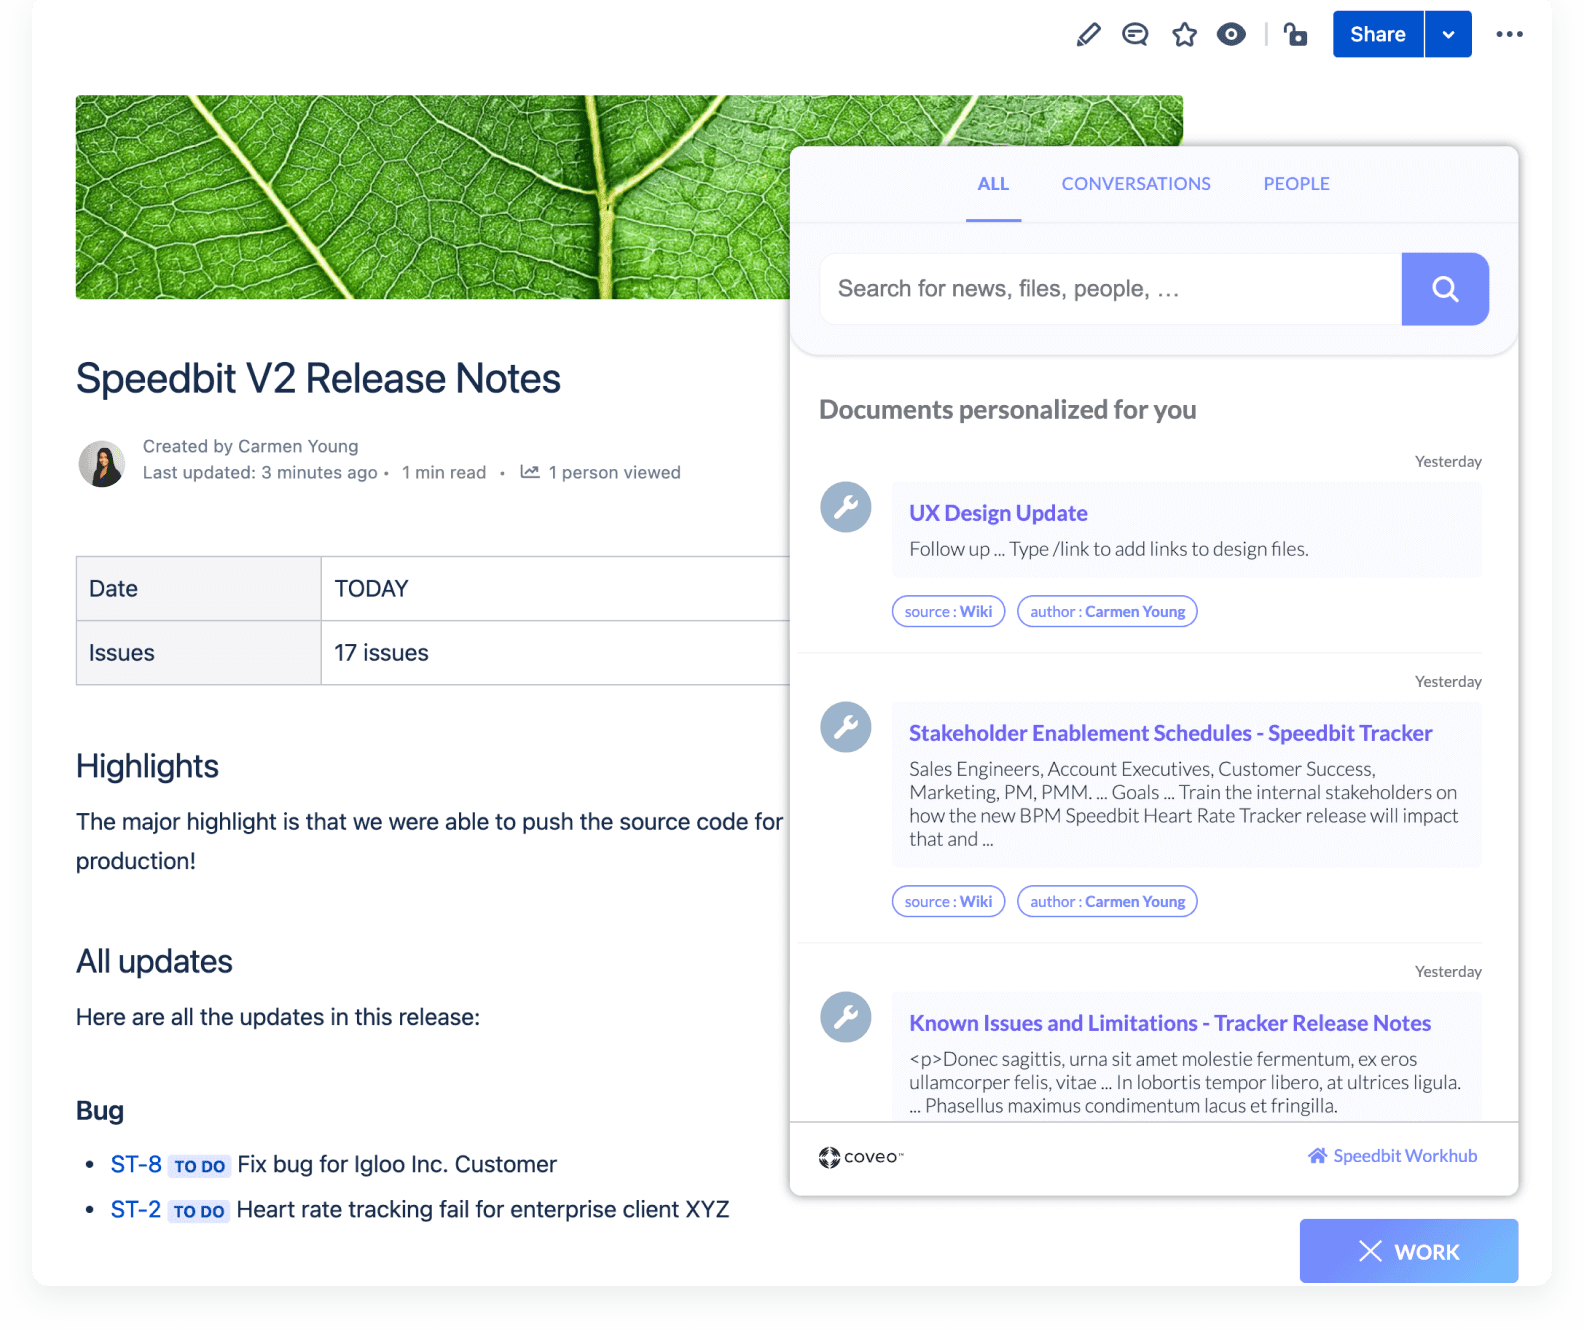Click the wrench icon beside UX Design Update

[846, 507]
